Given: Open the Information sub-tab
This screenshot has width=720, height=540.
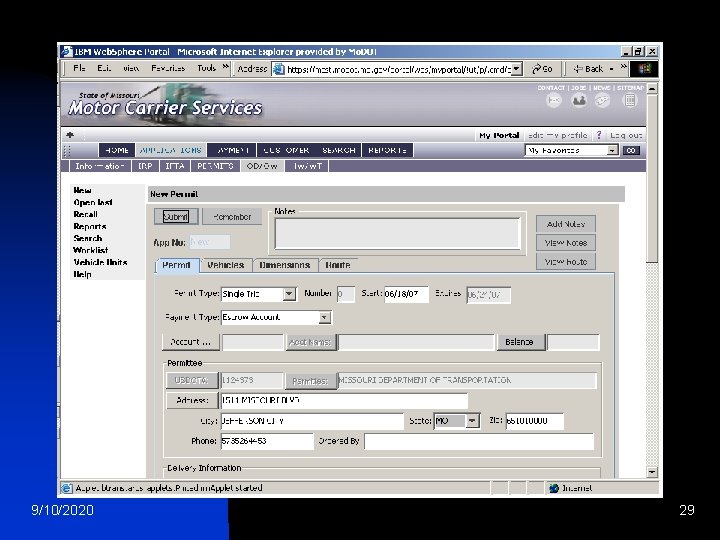Looking at the screenshot, I should click(100, 166).
